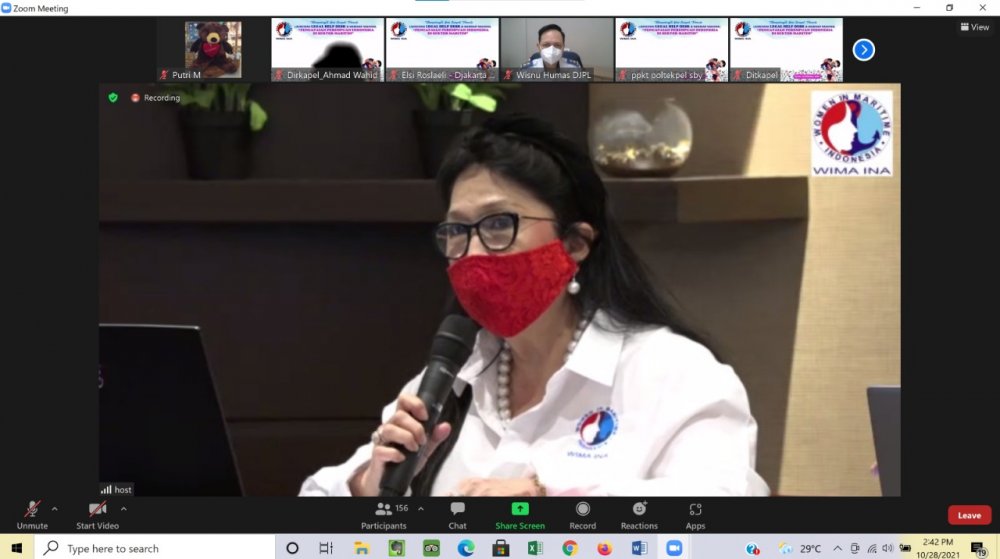The height and width of the screenshot is (559, 1000).
Task: Select Putri M participant thumbnail
Action: [213, 50]
